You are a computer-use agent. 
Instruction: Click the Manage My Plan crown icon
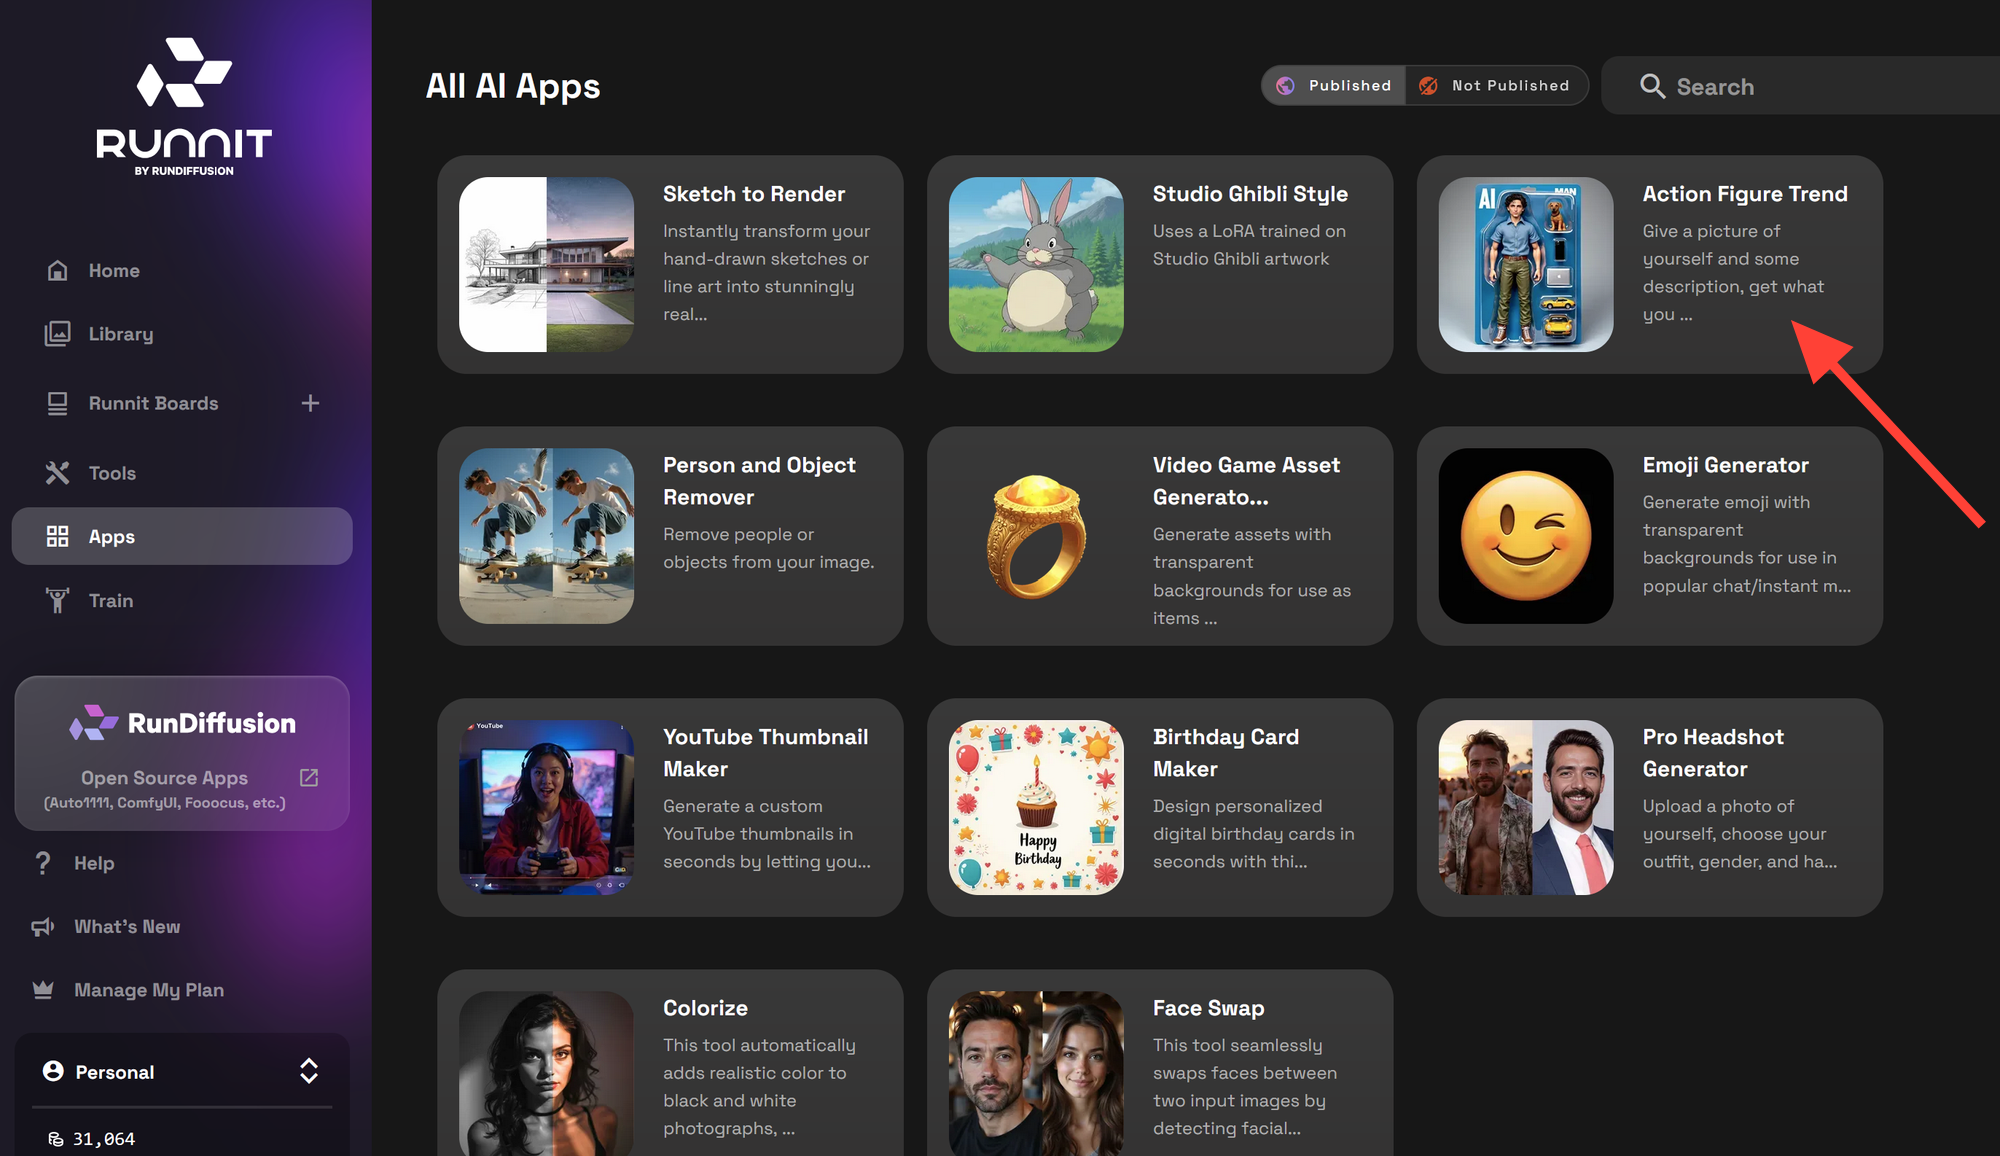pyautogui.click(x=43, y=990)
